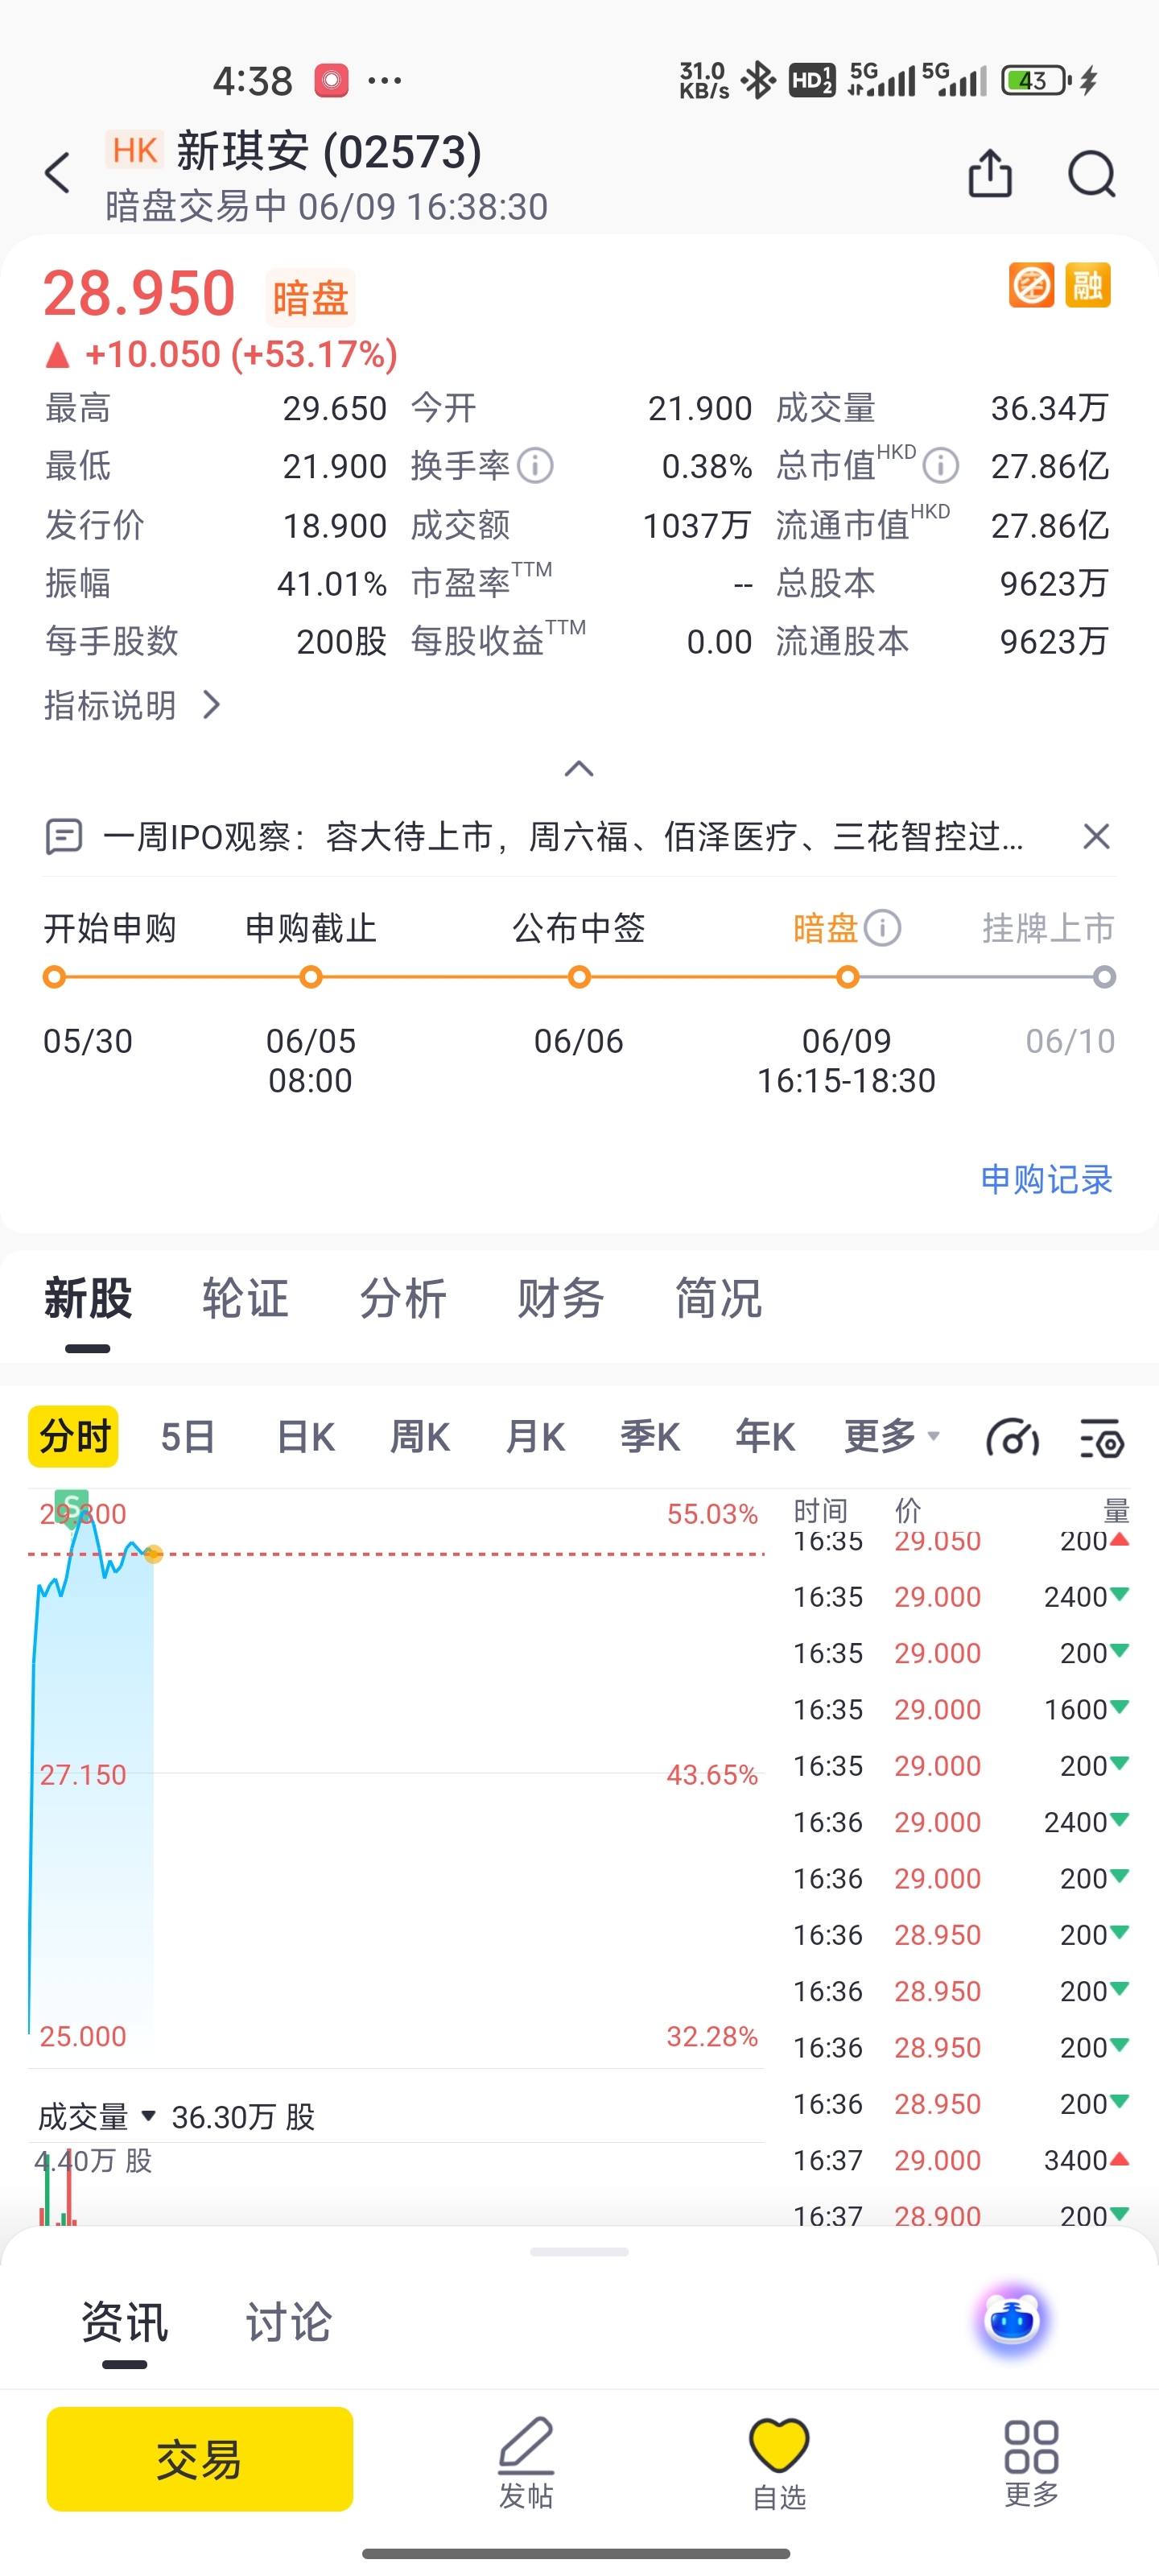Open the chart indicator gauge icon
1159x2576 pixels.
1013,1438
